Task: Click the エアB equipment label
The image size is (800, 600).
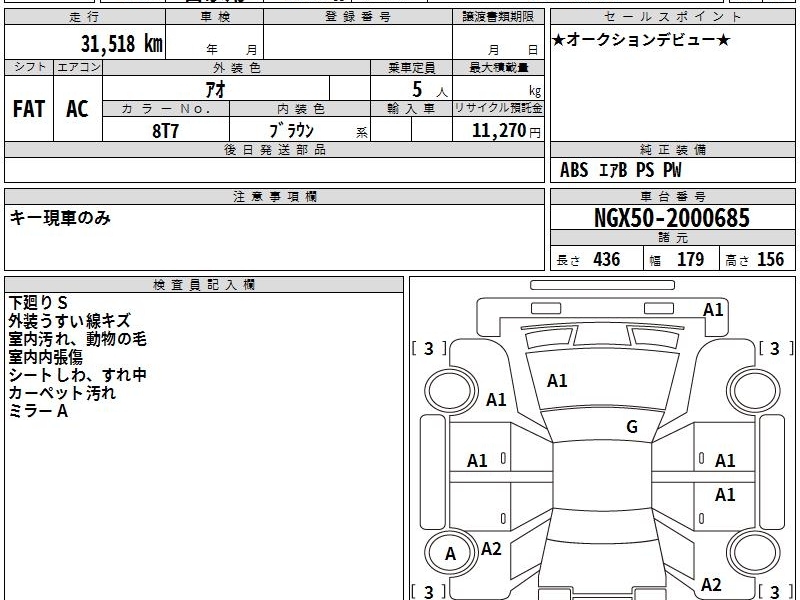Action: coord(613,170)
